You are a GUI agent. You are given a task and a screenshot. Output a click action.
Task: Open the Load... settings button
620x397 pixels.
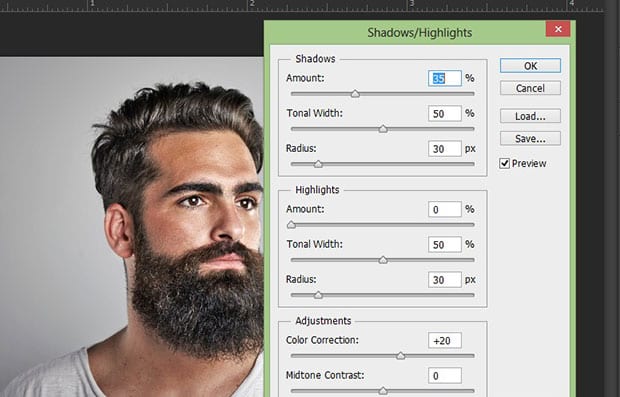(530, 116)
